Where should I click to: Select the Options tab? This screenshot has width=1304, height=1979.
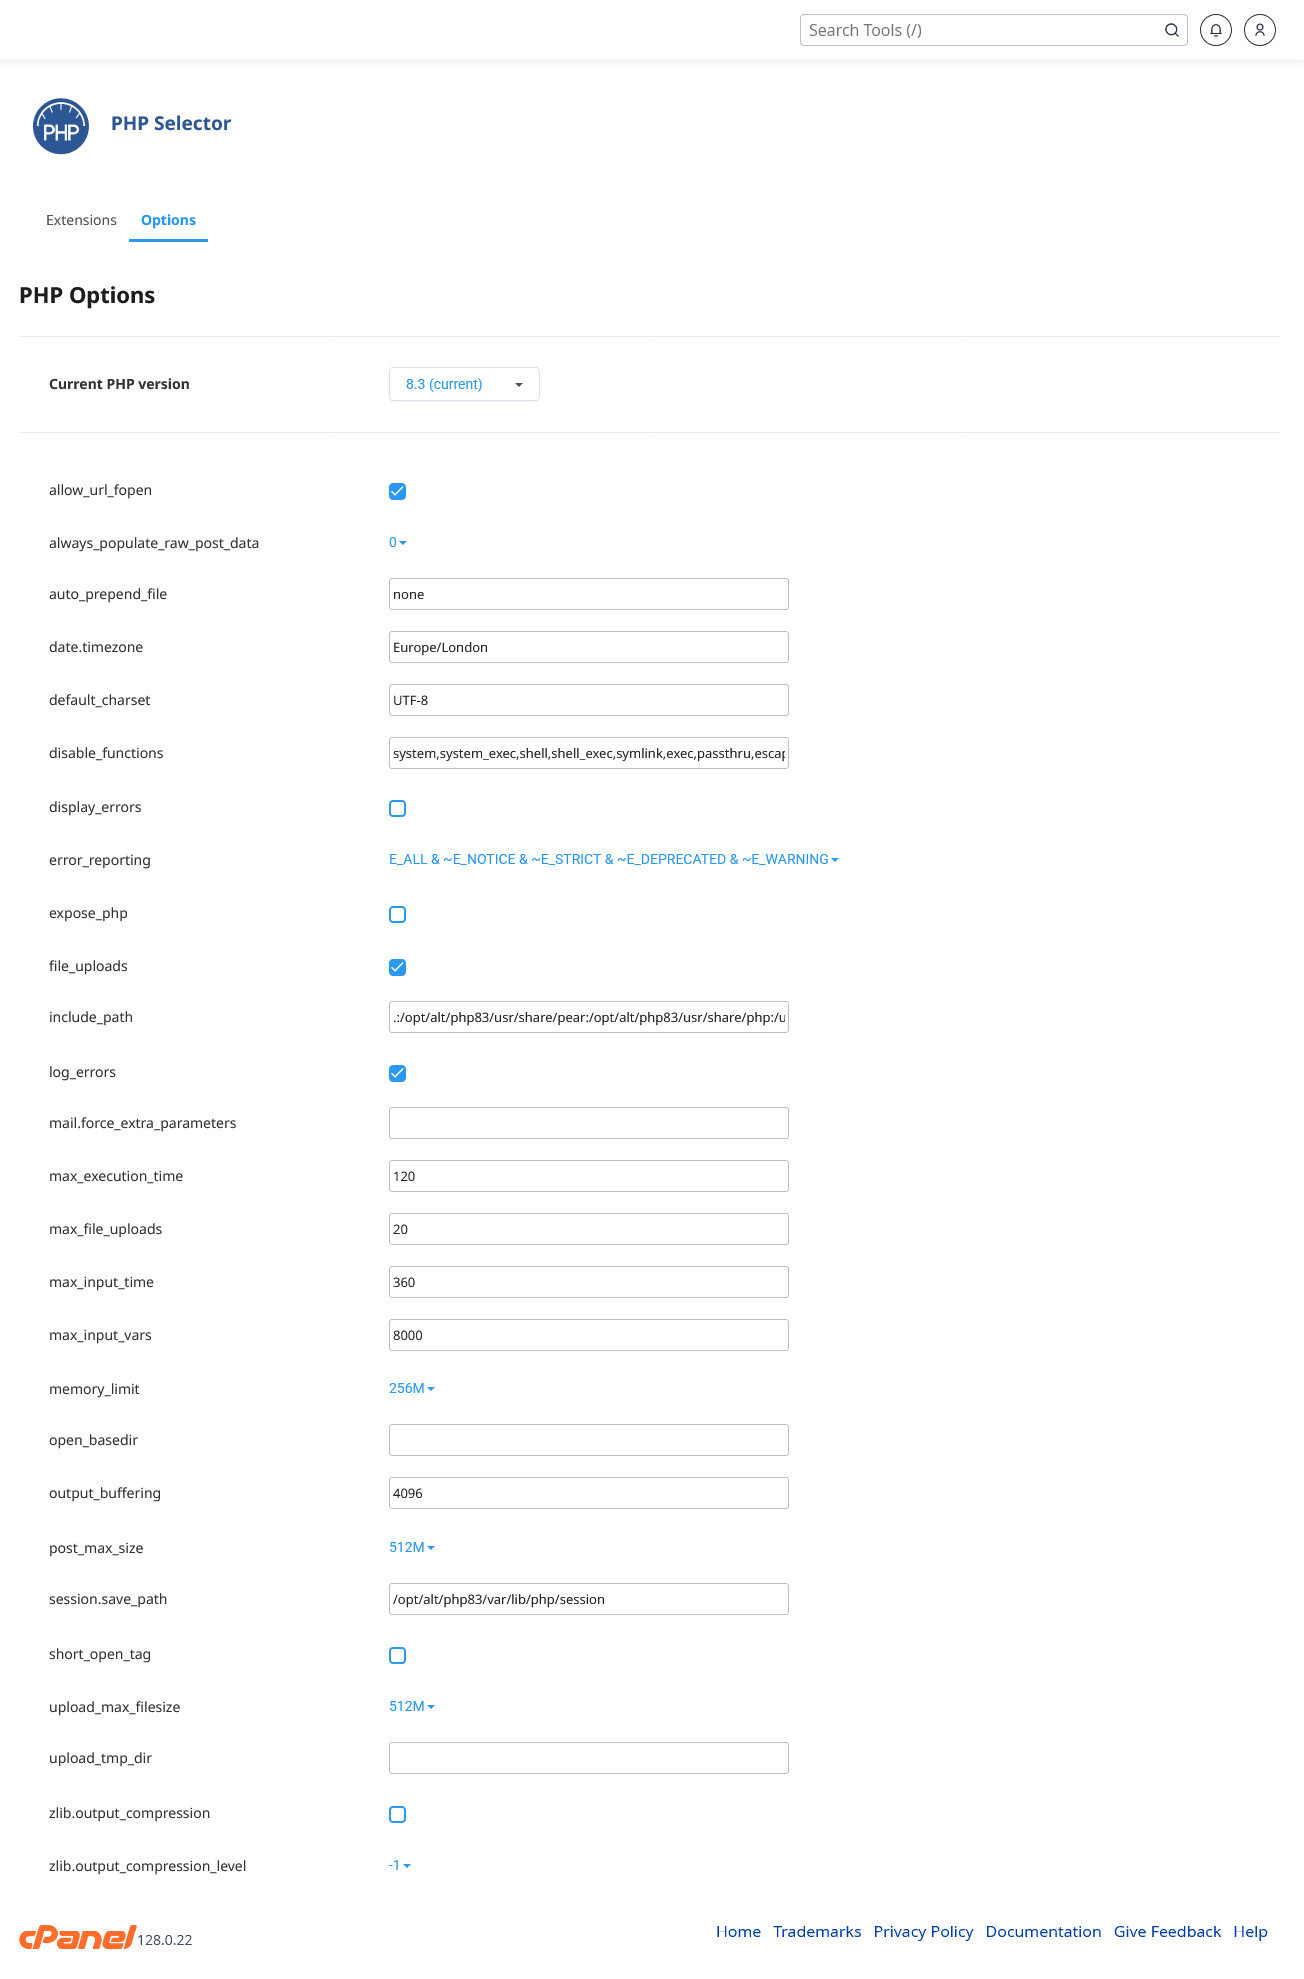tap(168, 220)
